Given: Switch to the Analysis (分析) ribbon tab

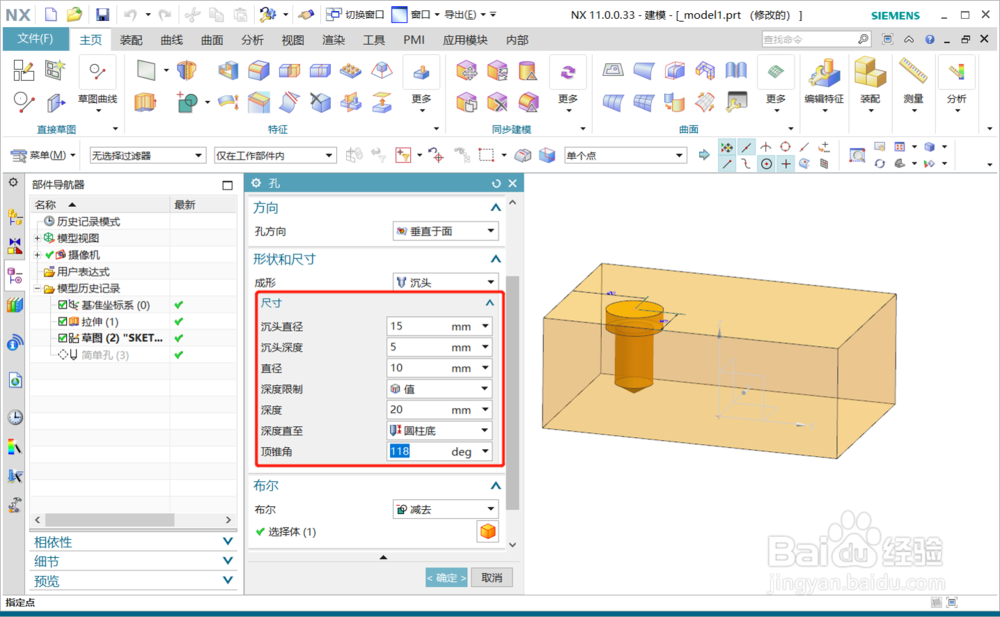Looking at the screenshot, I should [252, 40].
